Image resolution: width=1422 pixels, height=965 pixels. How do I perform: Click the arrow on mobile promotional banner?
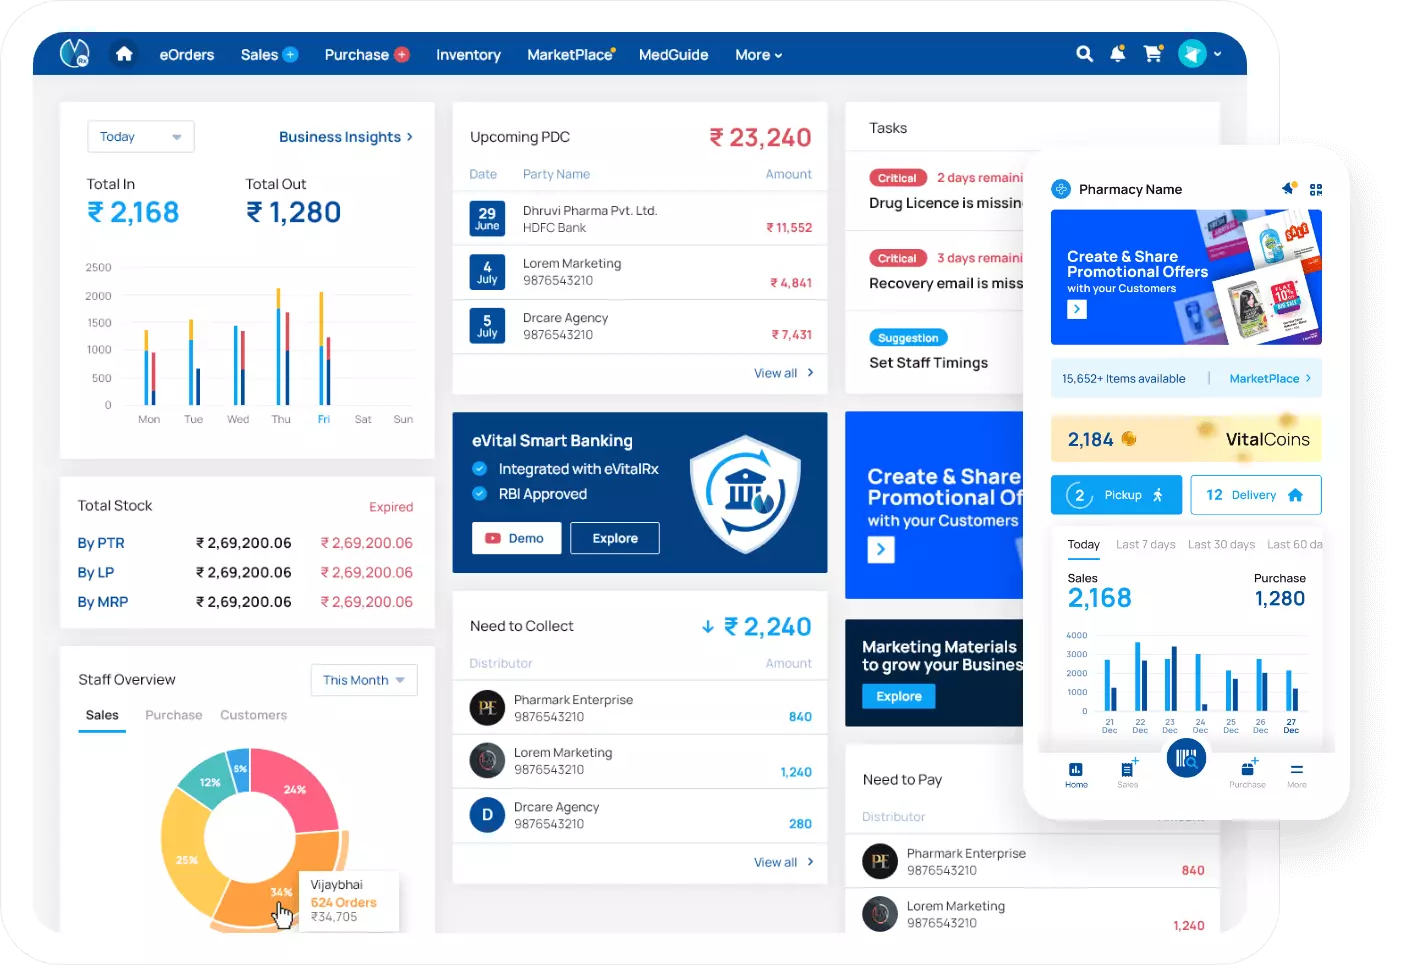pyautogui.click(x=1077, y=310)
